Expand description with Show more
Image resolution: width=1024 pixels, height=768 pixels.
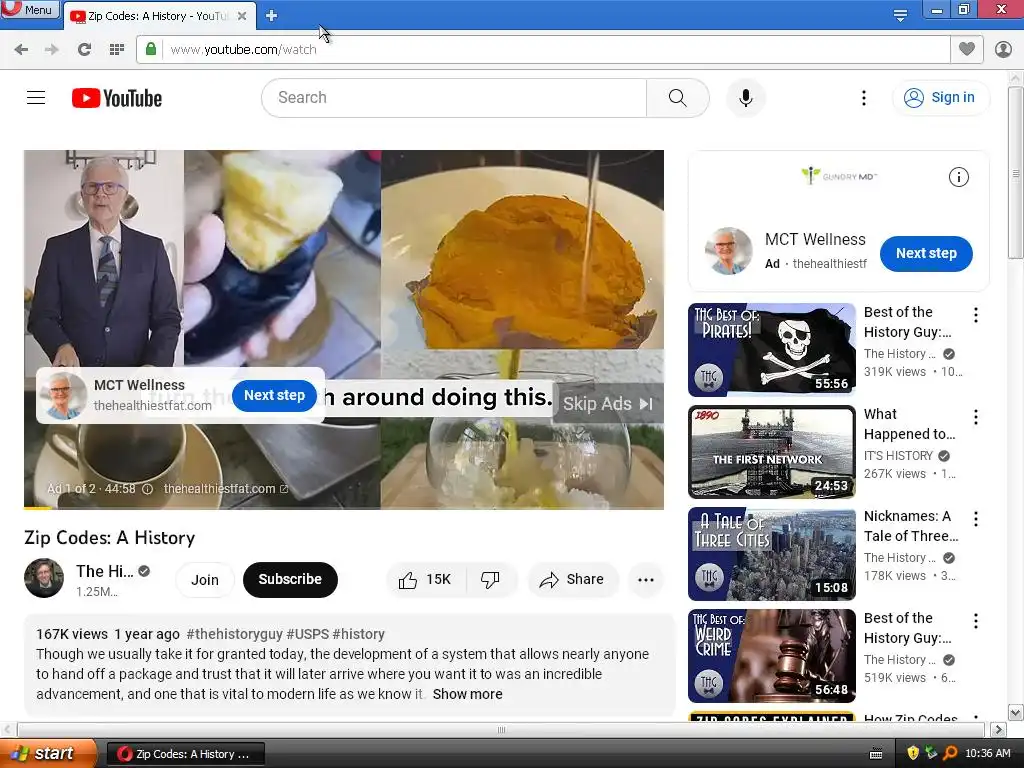[x=468, y=694]
